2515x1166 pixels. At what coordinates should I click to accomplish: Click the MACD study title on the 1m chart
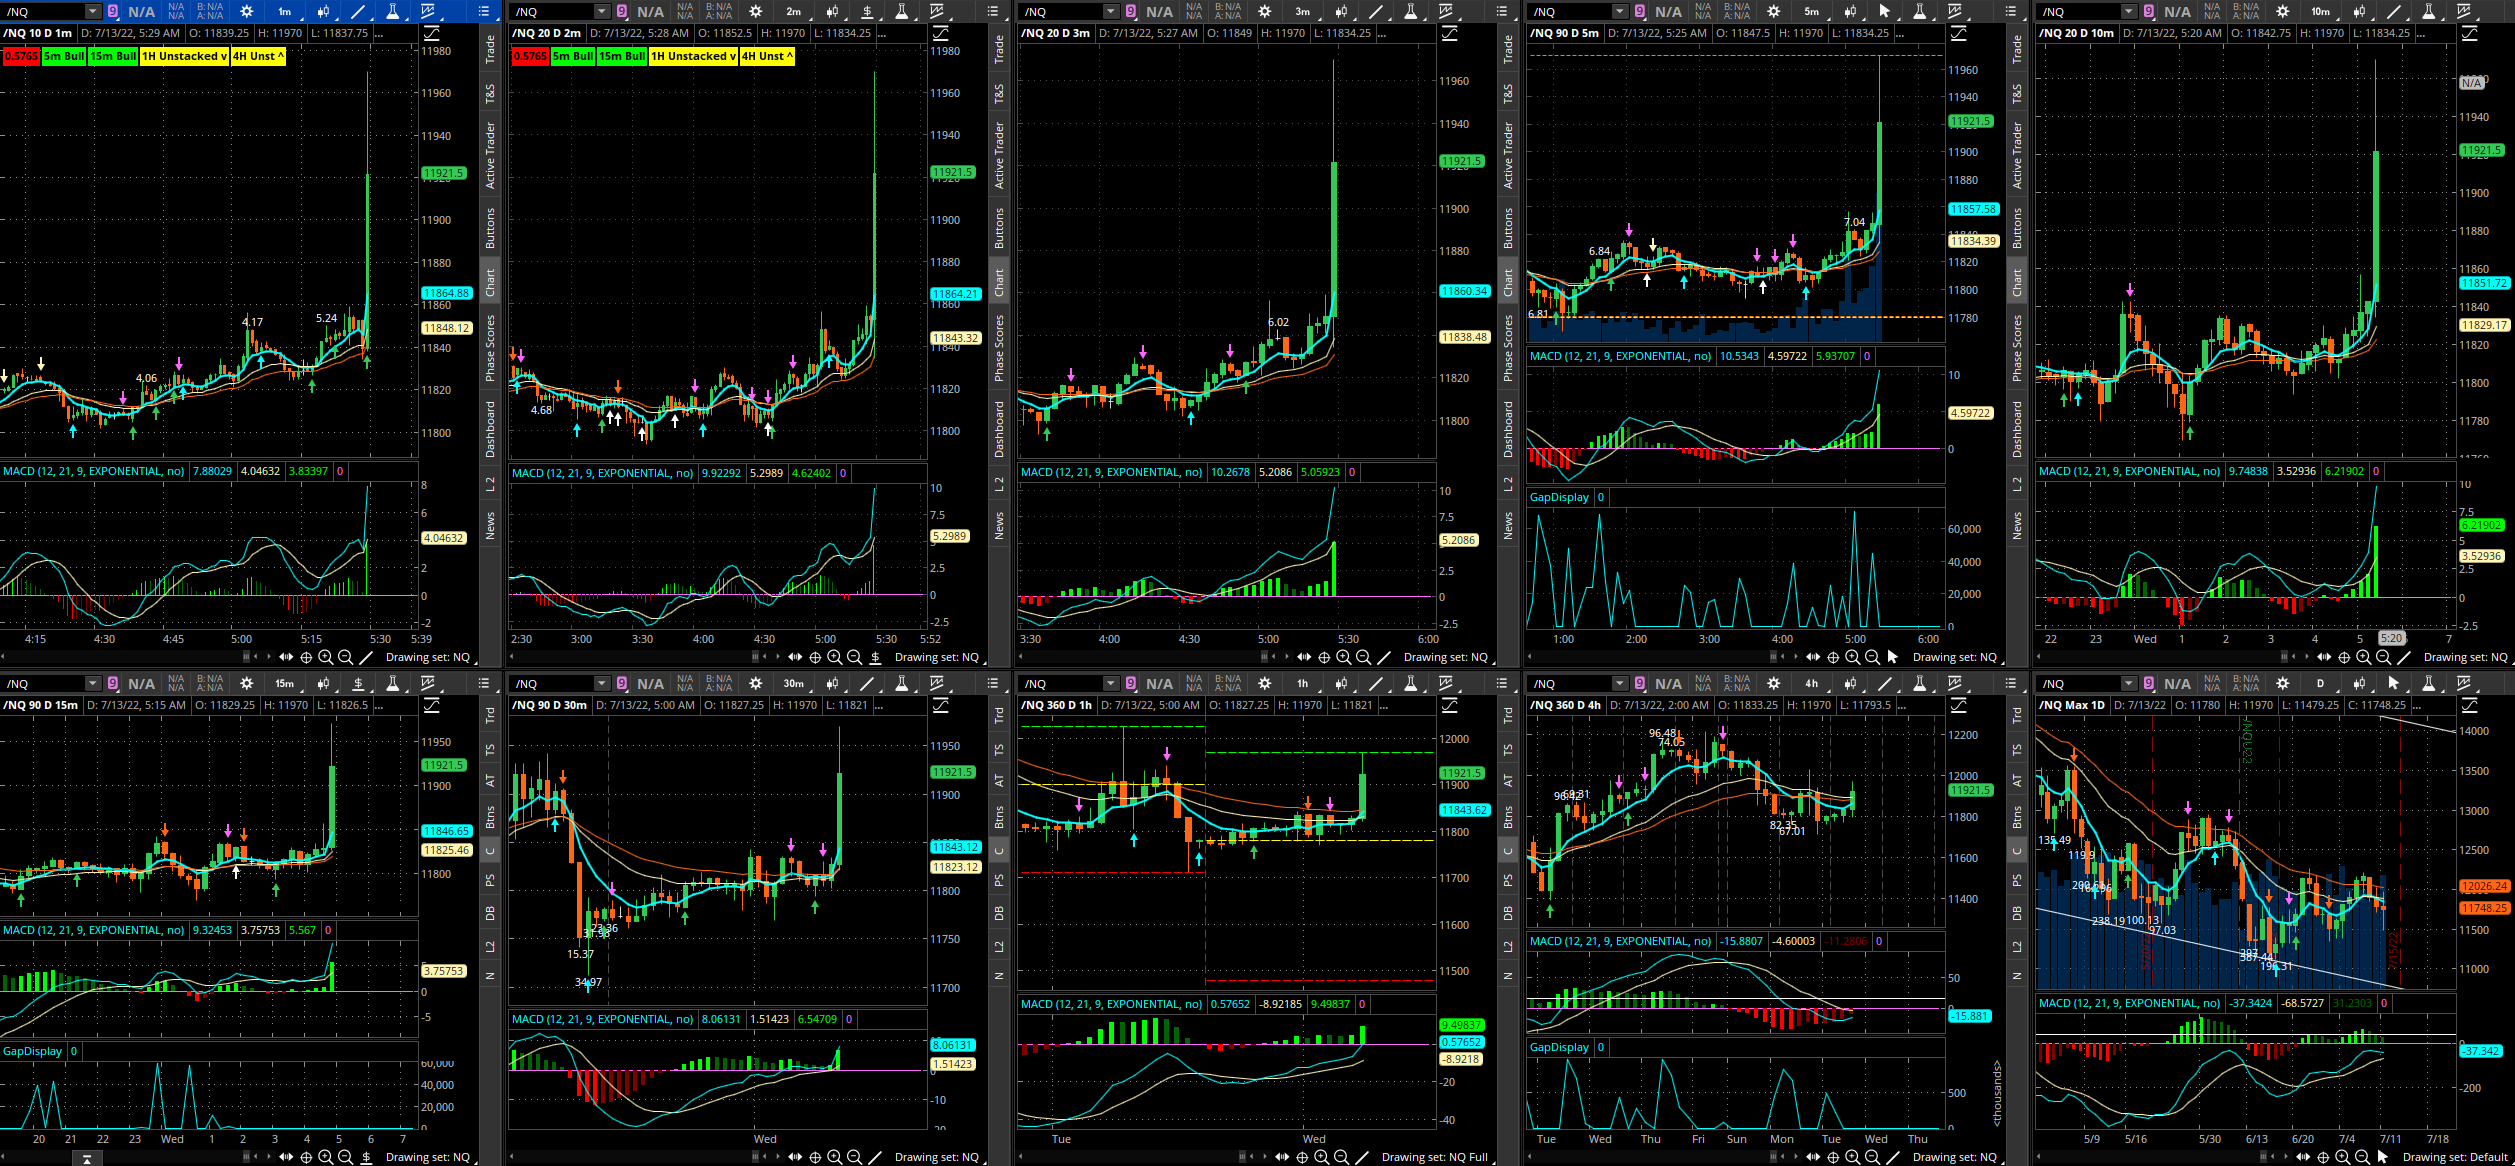[x=93, y=471]
